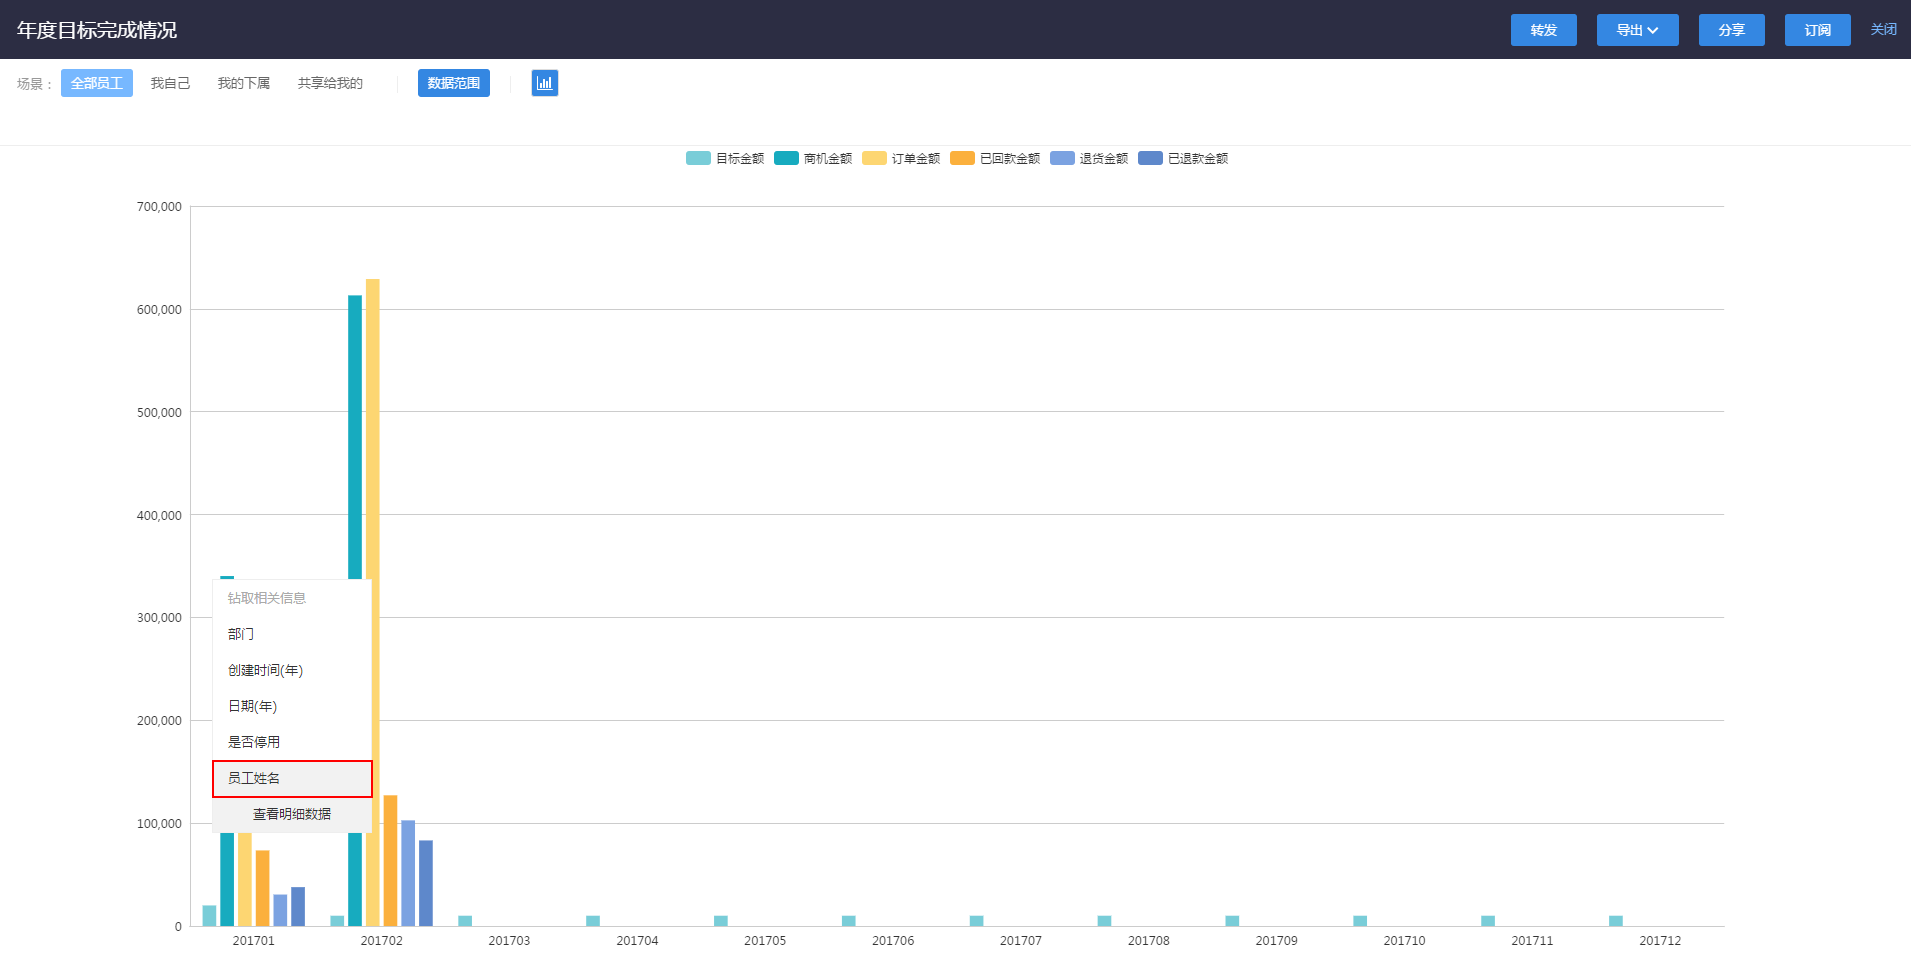1911x957 pixels.
Task: Switch to the 共享给我的 scene tab
Action: coord(330,83)
